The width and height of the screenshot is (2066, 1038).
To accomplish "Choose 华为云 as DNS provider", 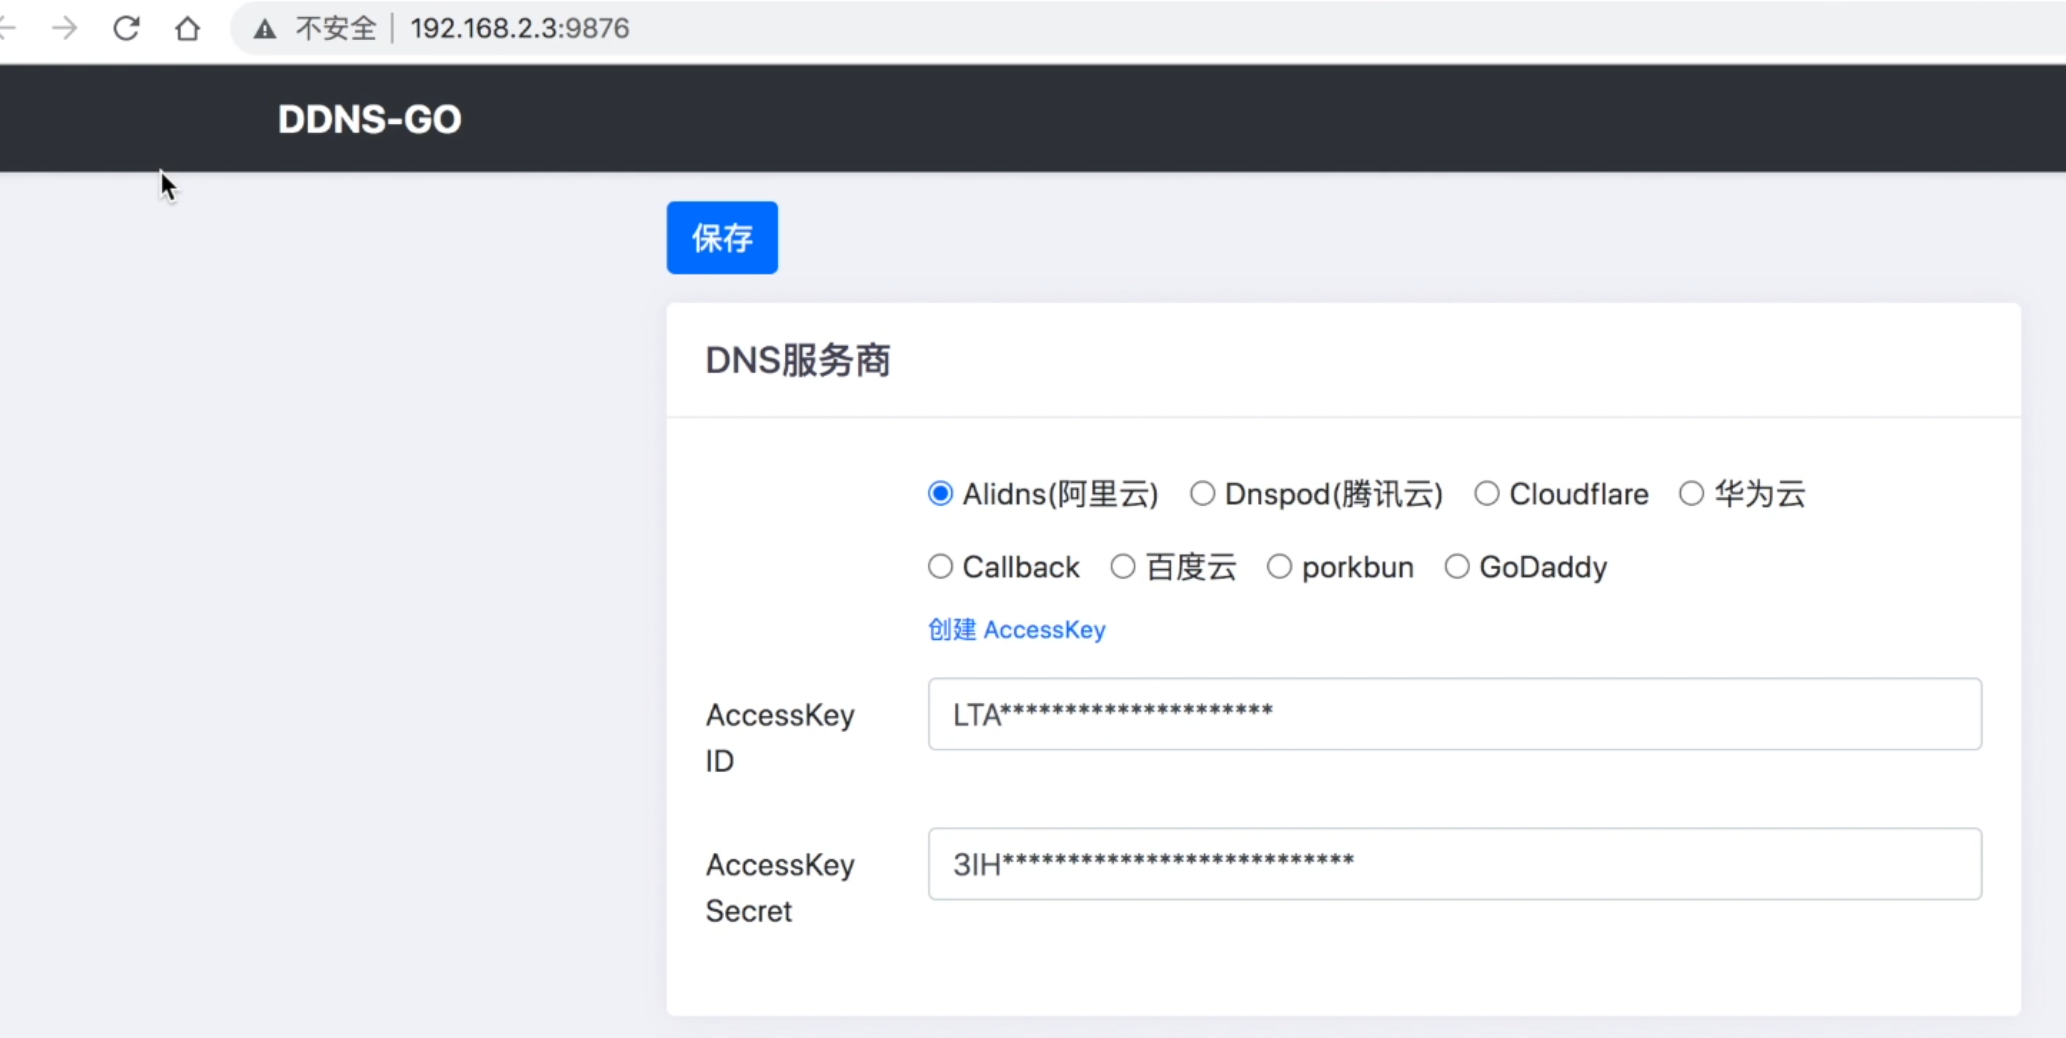I will pos(1692,493).
